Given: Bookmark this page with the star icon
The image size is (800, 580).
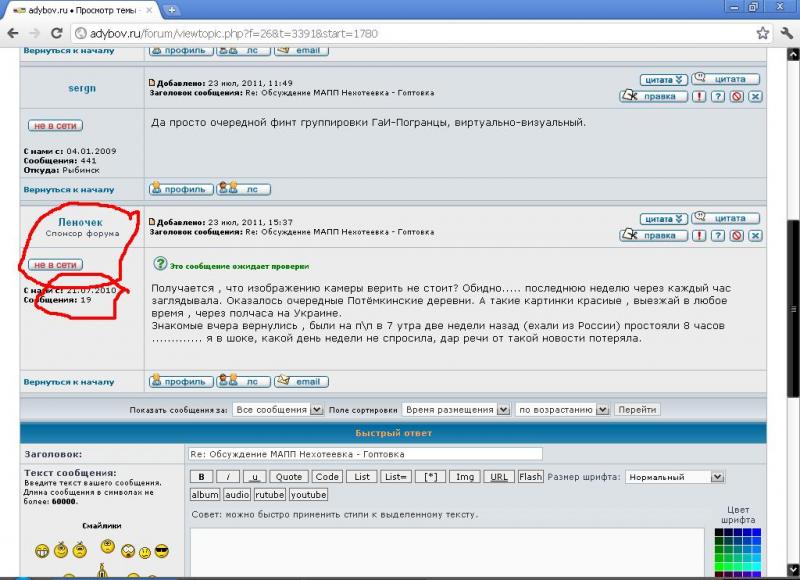Looking at the screenshot, I should coord(762,33).
